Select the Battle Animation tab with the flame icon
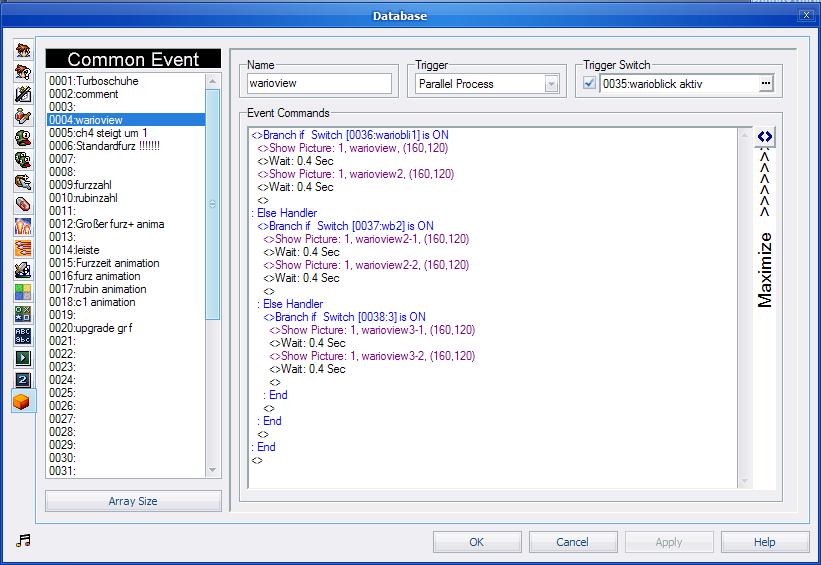 [22, 226]
